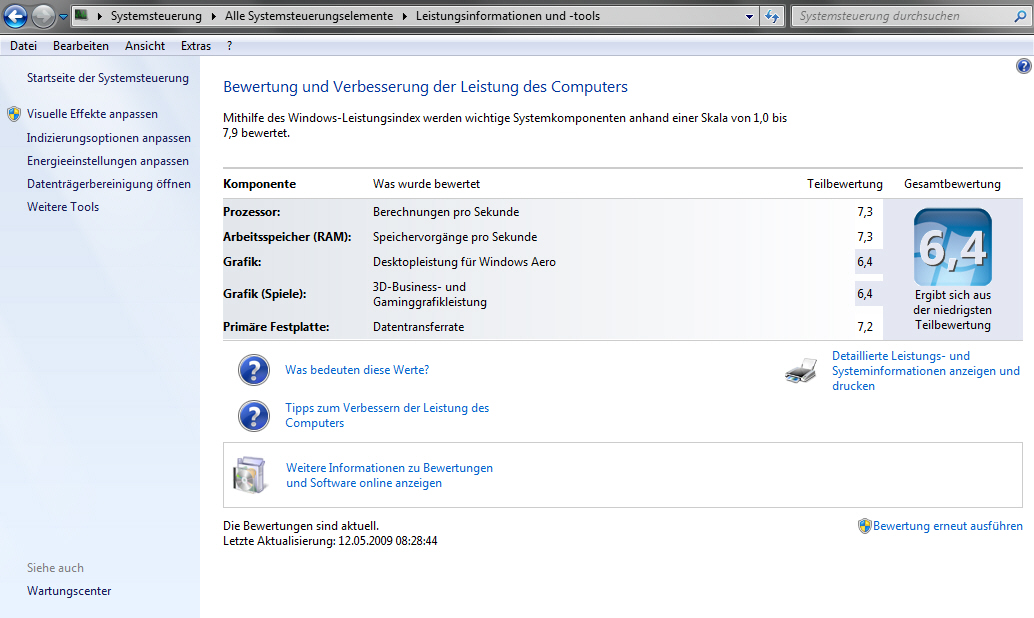Click question icon beside Tipps zum Verbessern
Screen dimensions: 1034x618
point(254,416)
